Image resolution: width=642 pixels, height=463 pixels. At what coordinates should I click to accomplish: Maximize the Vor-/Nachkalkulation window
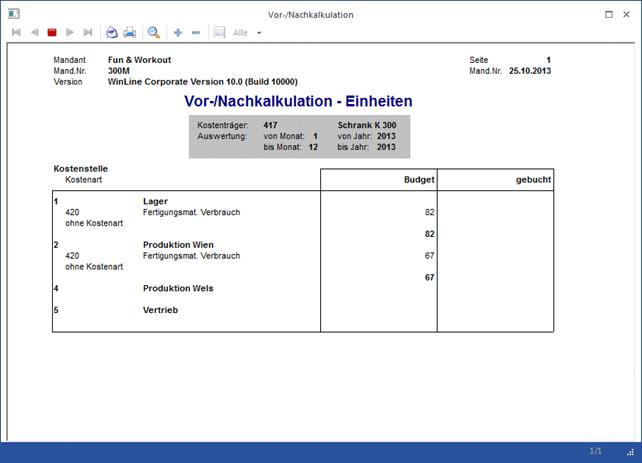[x=610, y=15]
